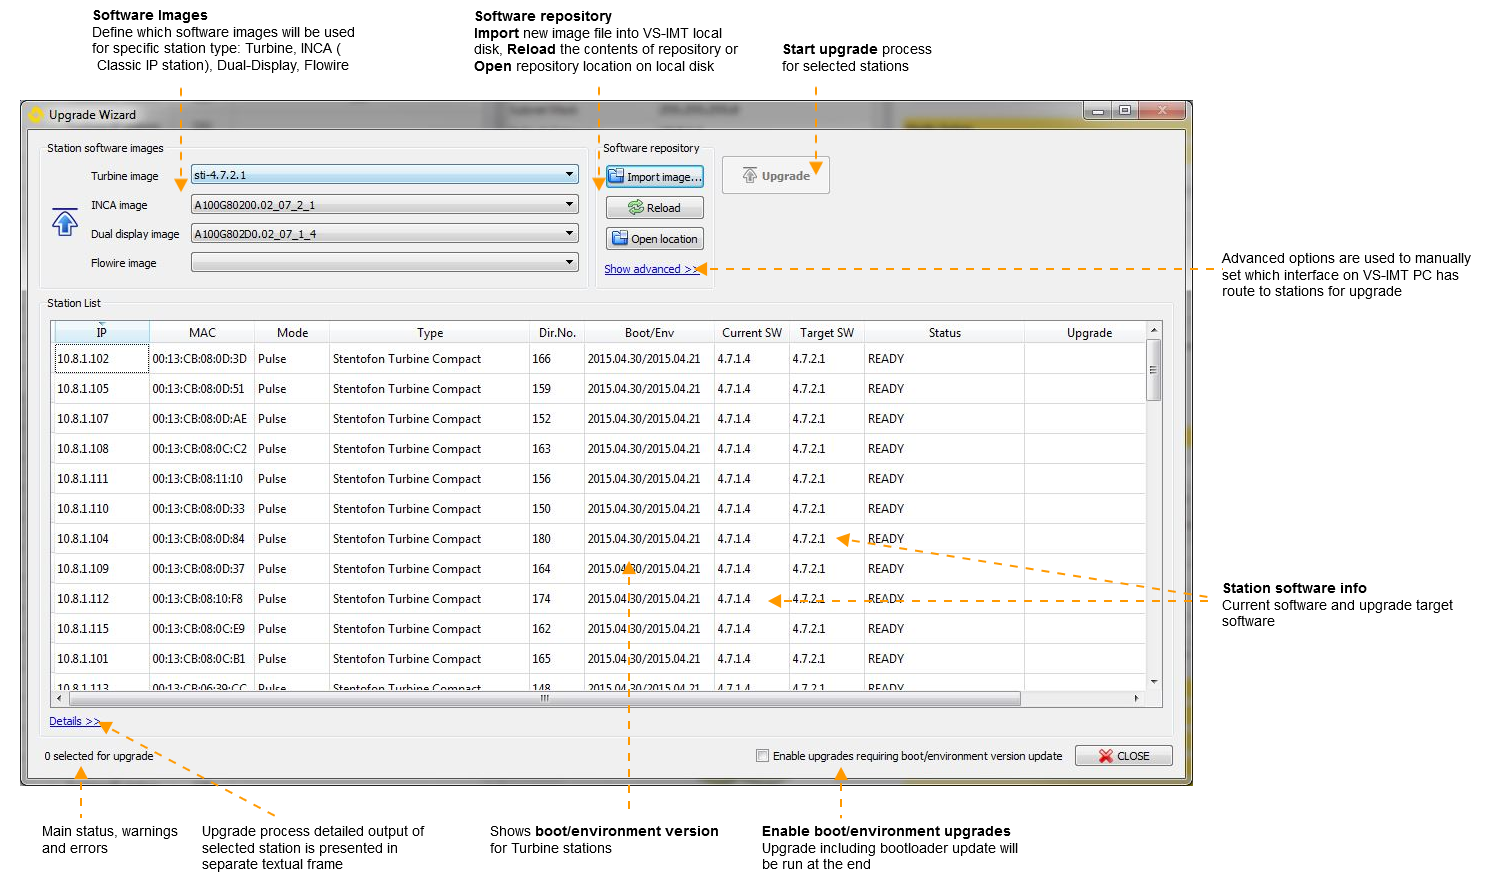
Task: Select station row with IP 10.8.1.105
Action: click(x=83, y=389)
